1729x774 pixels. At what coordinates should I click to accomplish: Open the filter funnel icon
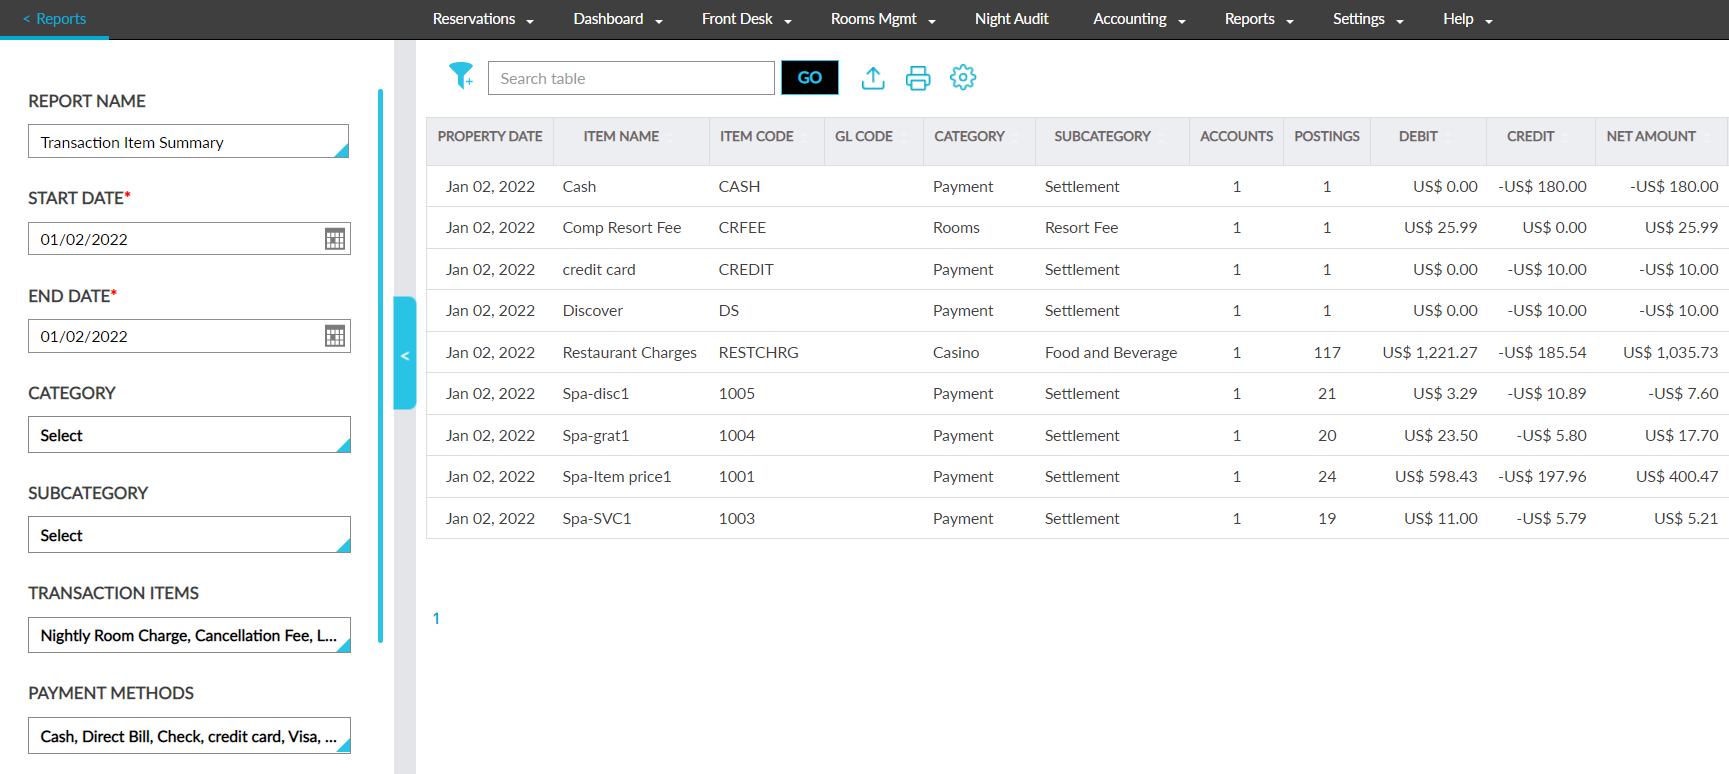[461, 77]
